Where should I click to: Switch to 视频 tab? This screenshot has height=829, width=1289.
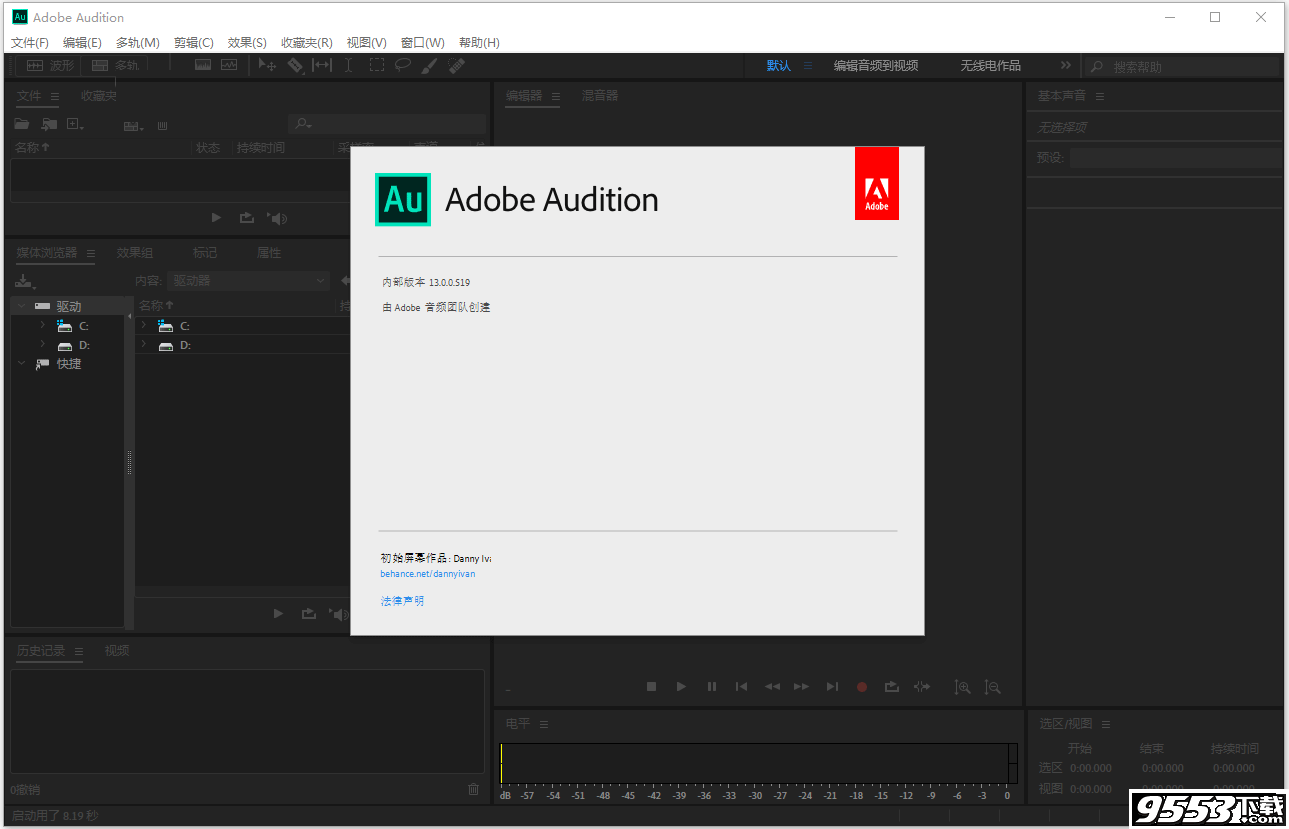pos(117,650)
